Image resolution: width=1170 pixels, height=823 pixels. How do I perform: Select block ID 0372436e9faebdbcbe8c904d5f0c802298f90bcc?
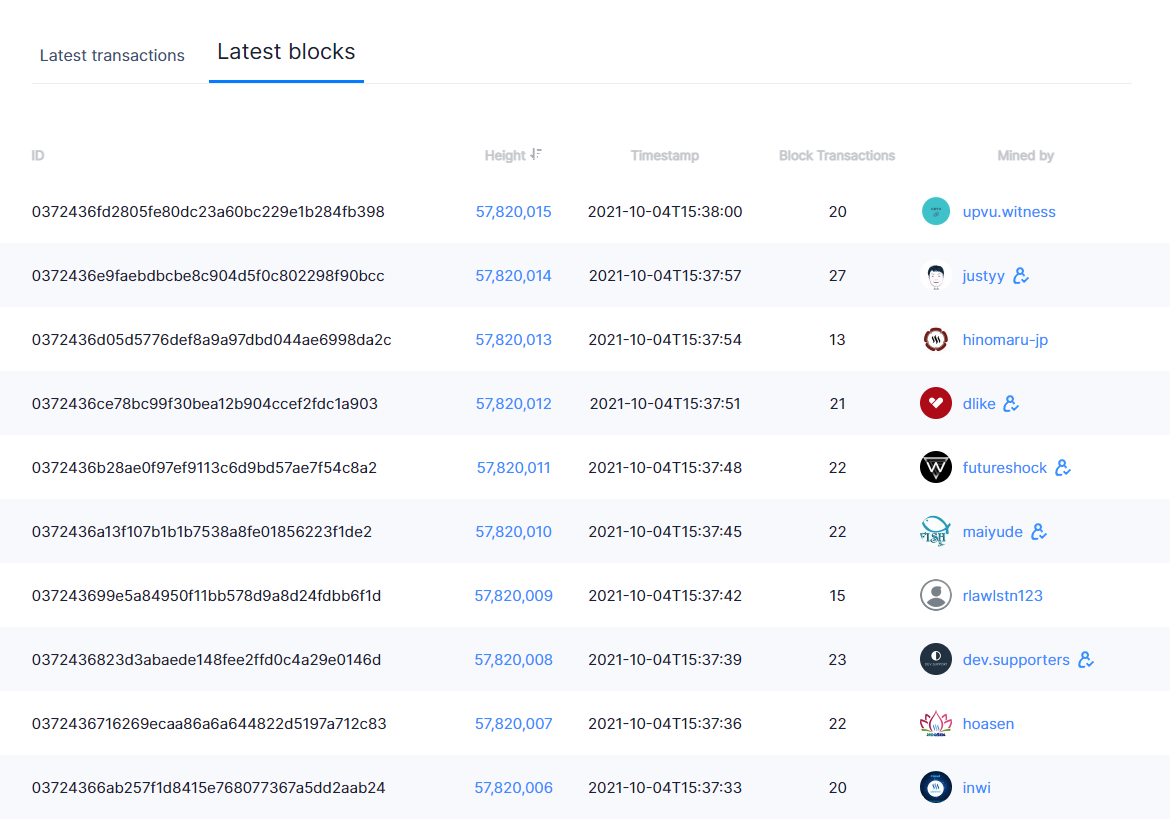[208, 276]
